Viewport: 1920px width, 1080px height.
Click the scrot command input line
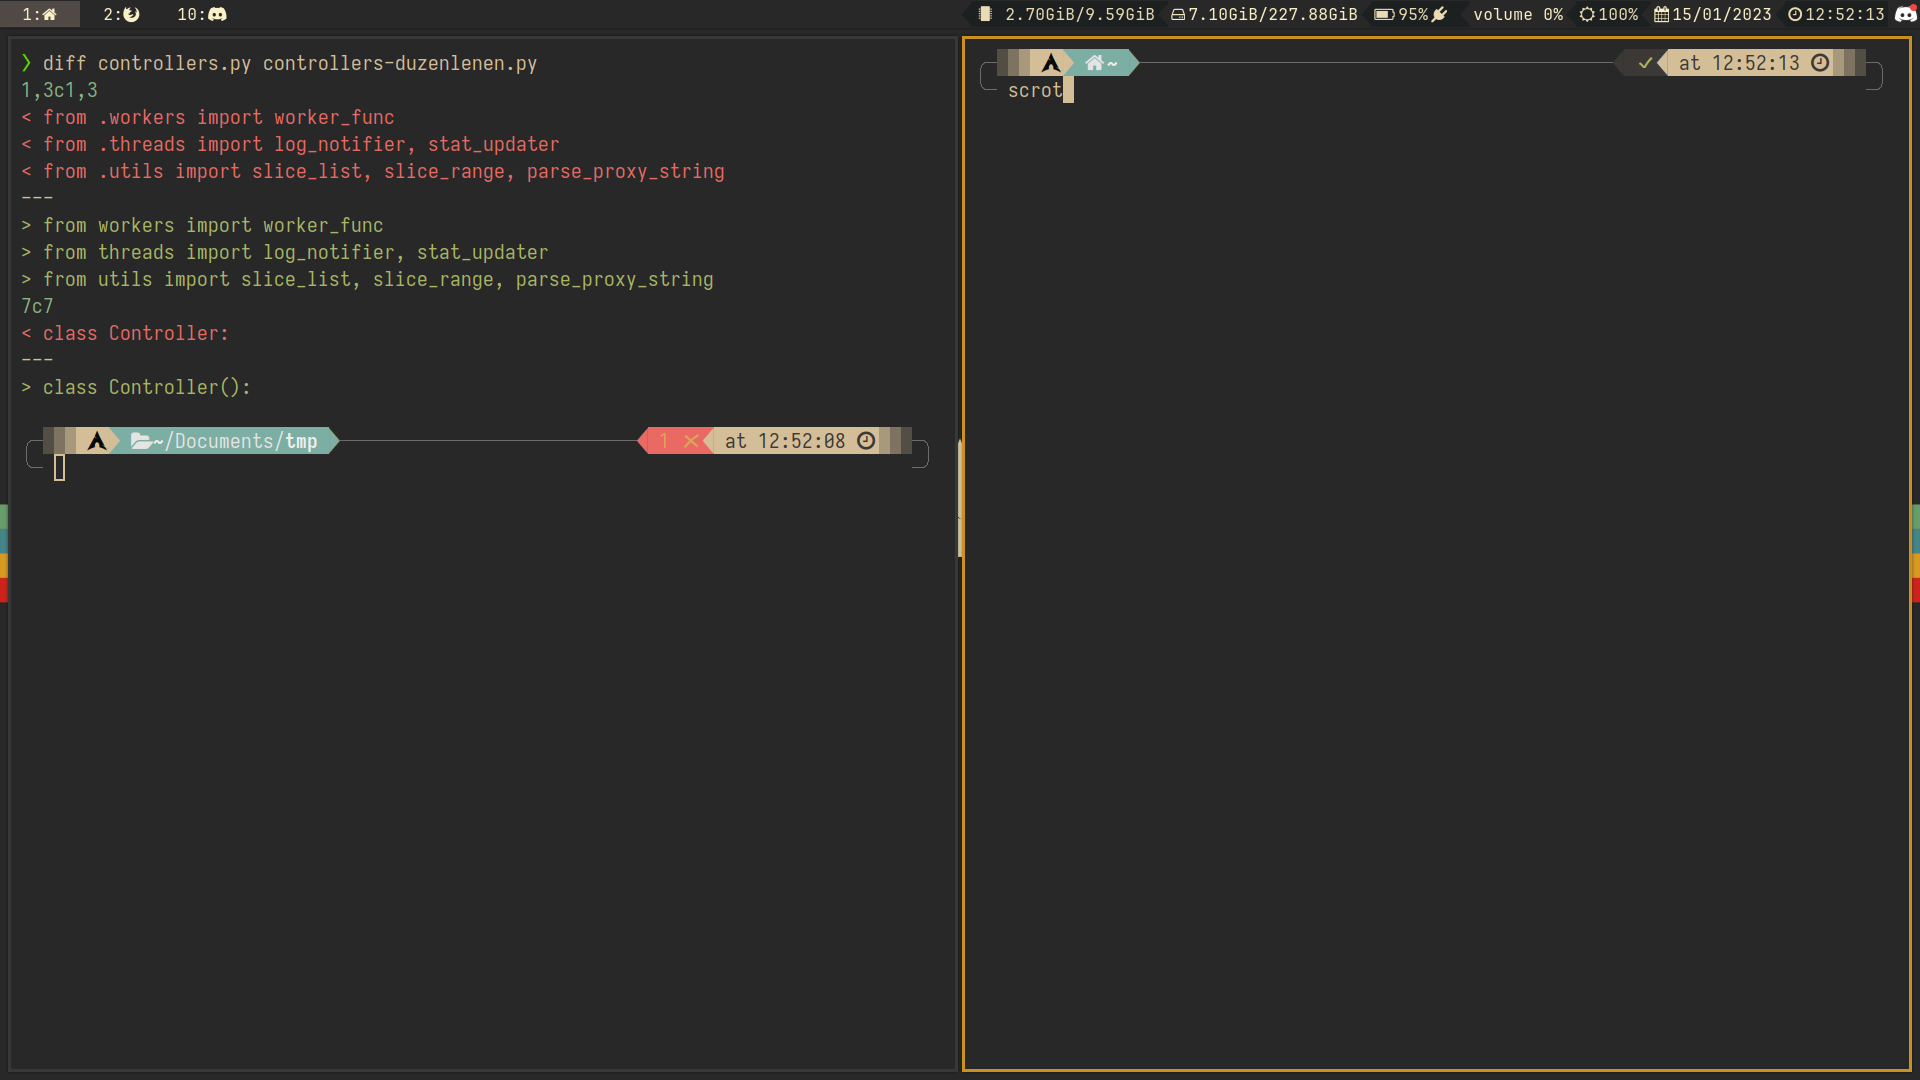tap(1035, 90)
